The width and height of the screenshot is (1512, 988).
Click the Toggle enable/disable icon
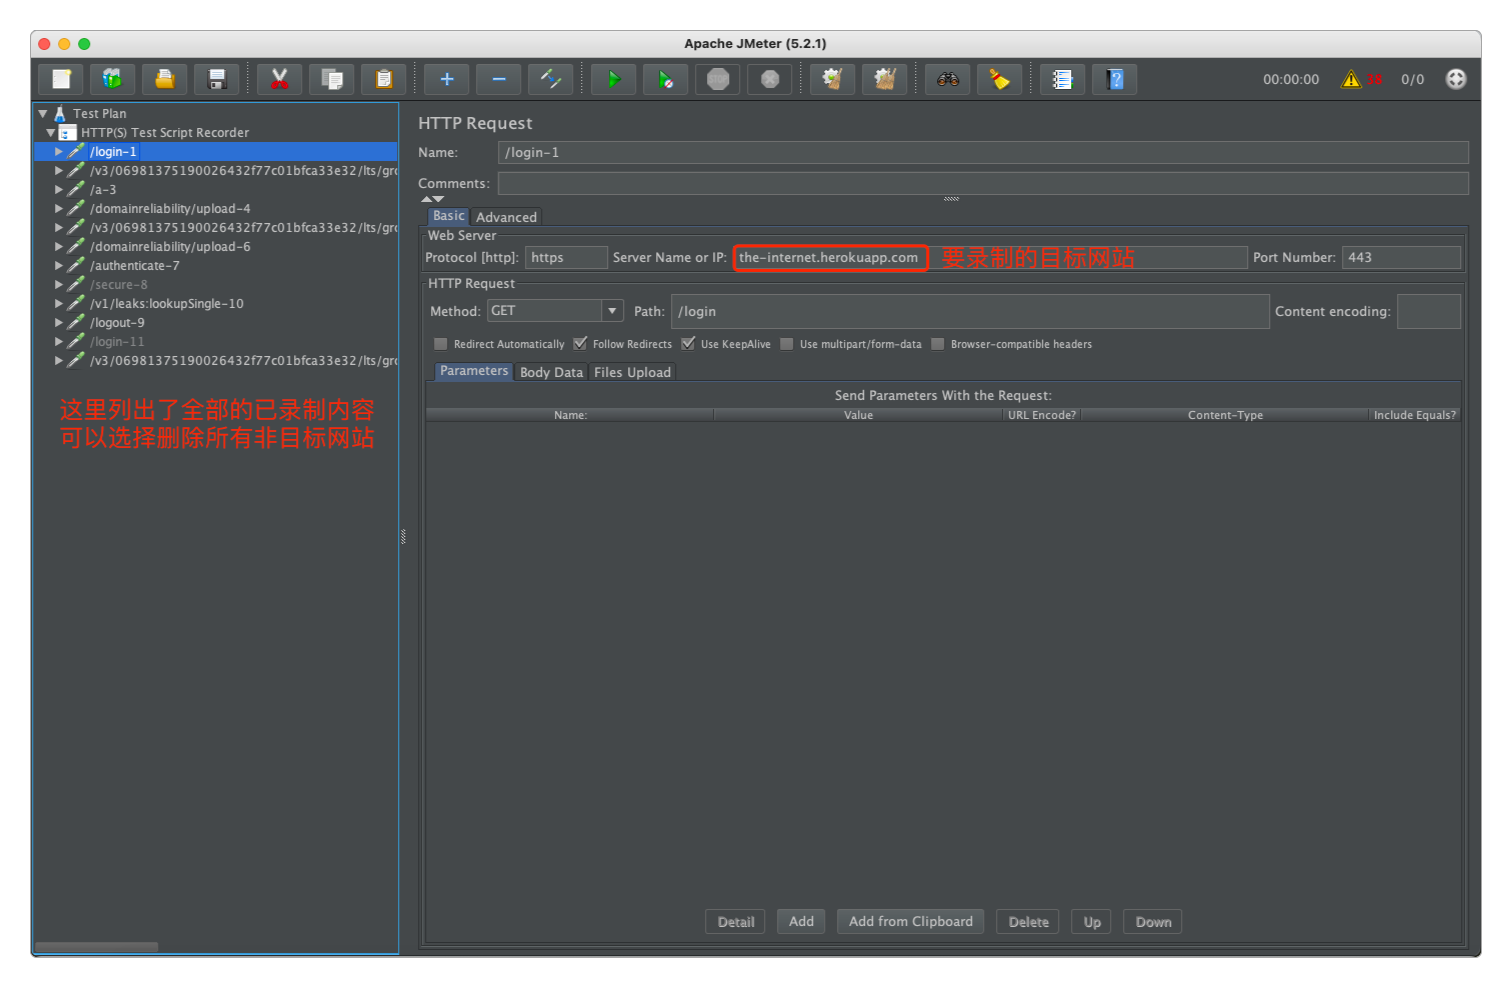(x=551, y=79)
